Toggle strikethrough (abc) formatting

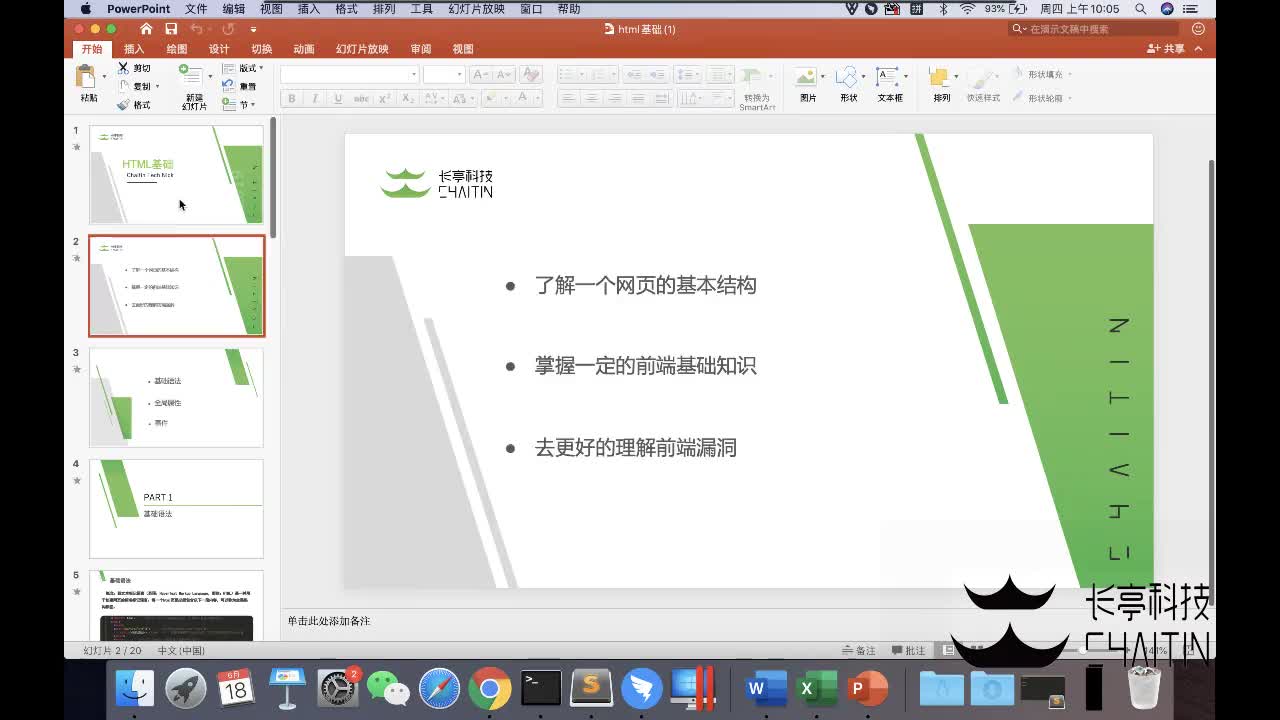tap(361, 98)
